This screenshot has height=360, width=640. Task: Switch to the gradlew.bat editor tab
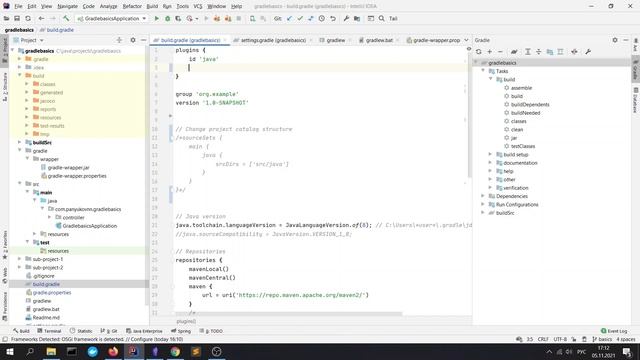[x=379, y=40]
